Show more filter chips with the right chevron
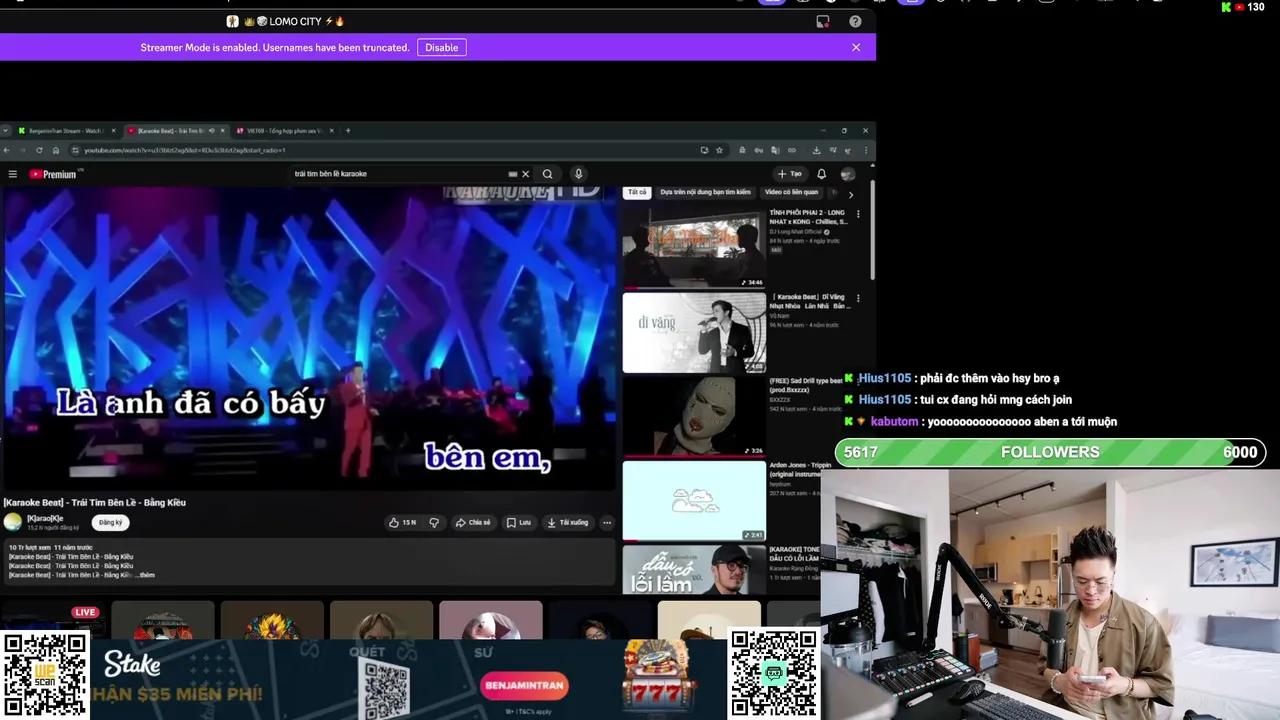Viewport: 1280px width, 720px height. click(x=851, y=194)
